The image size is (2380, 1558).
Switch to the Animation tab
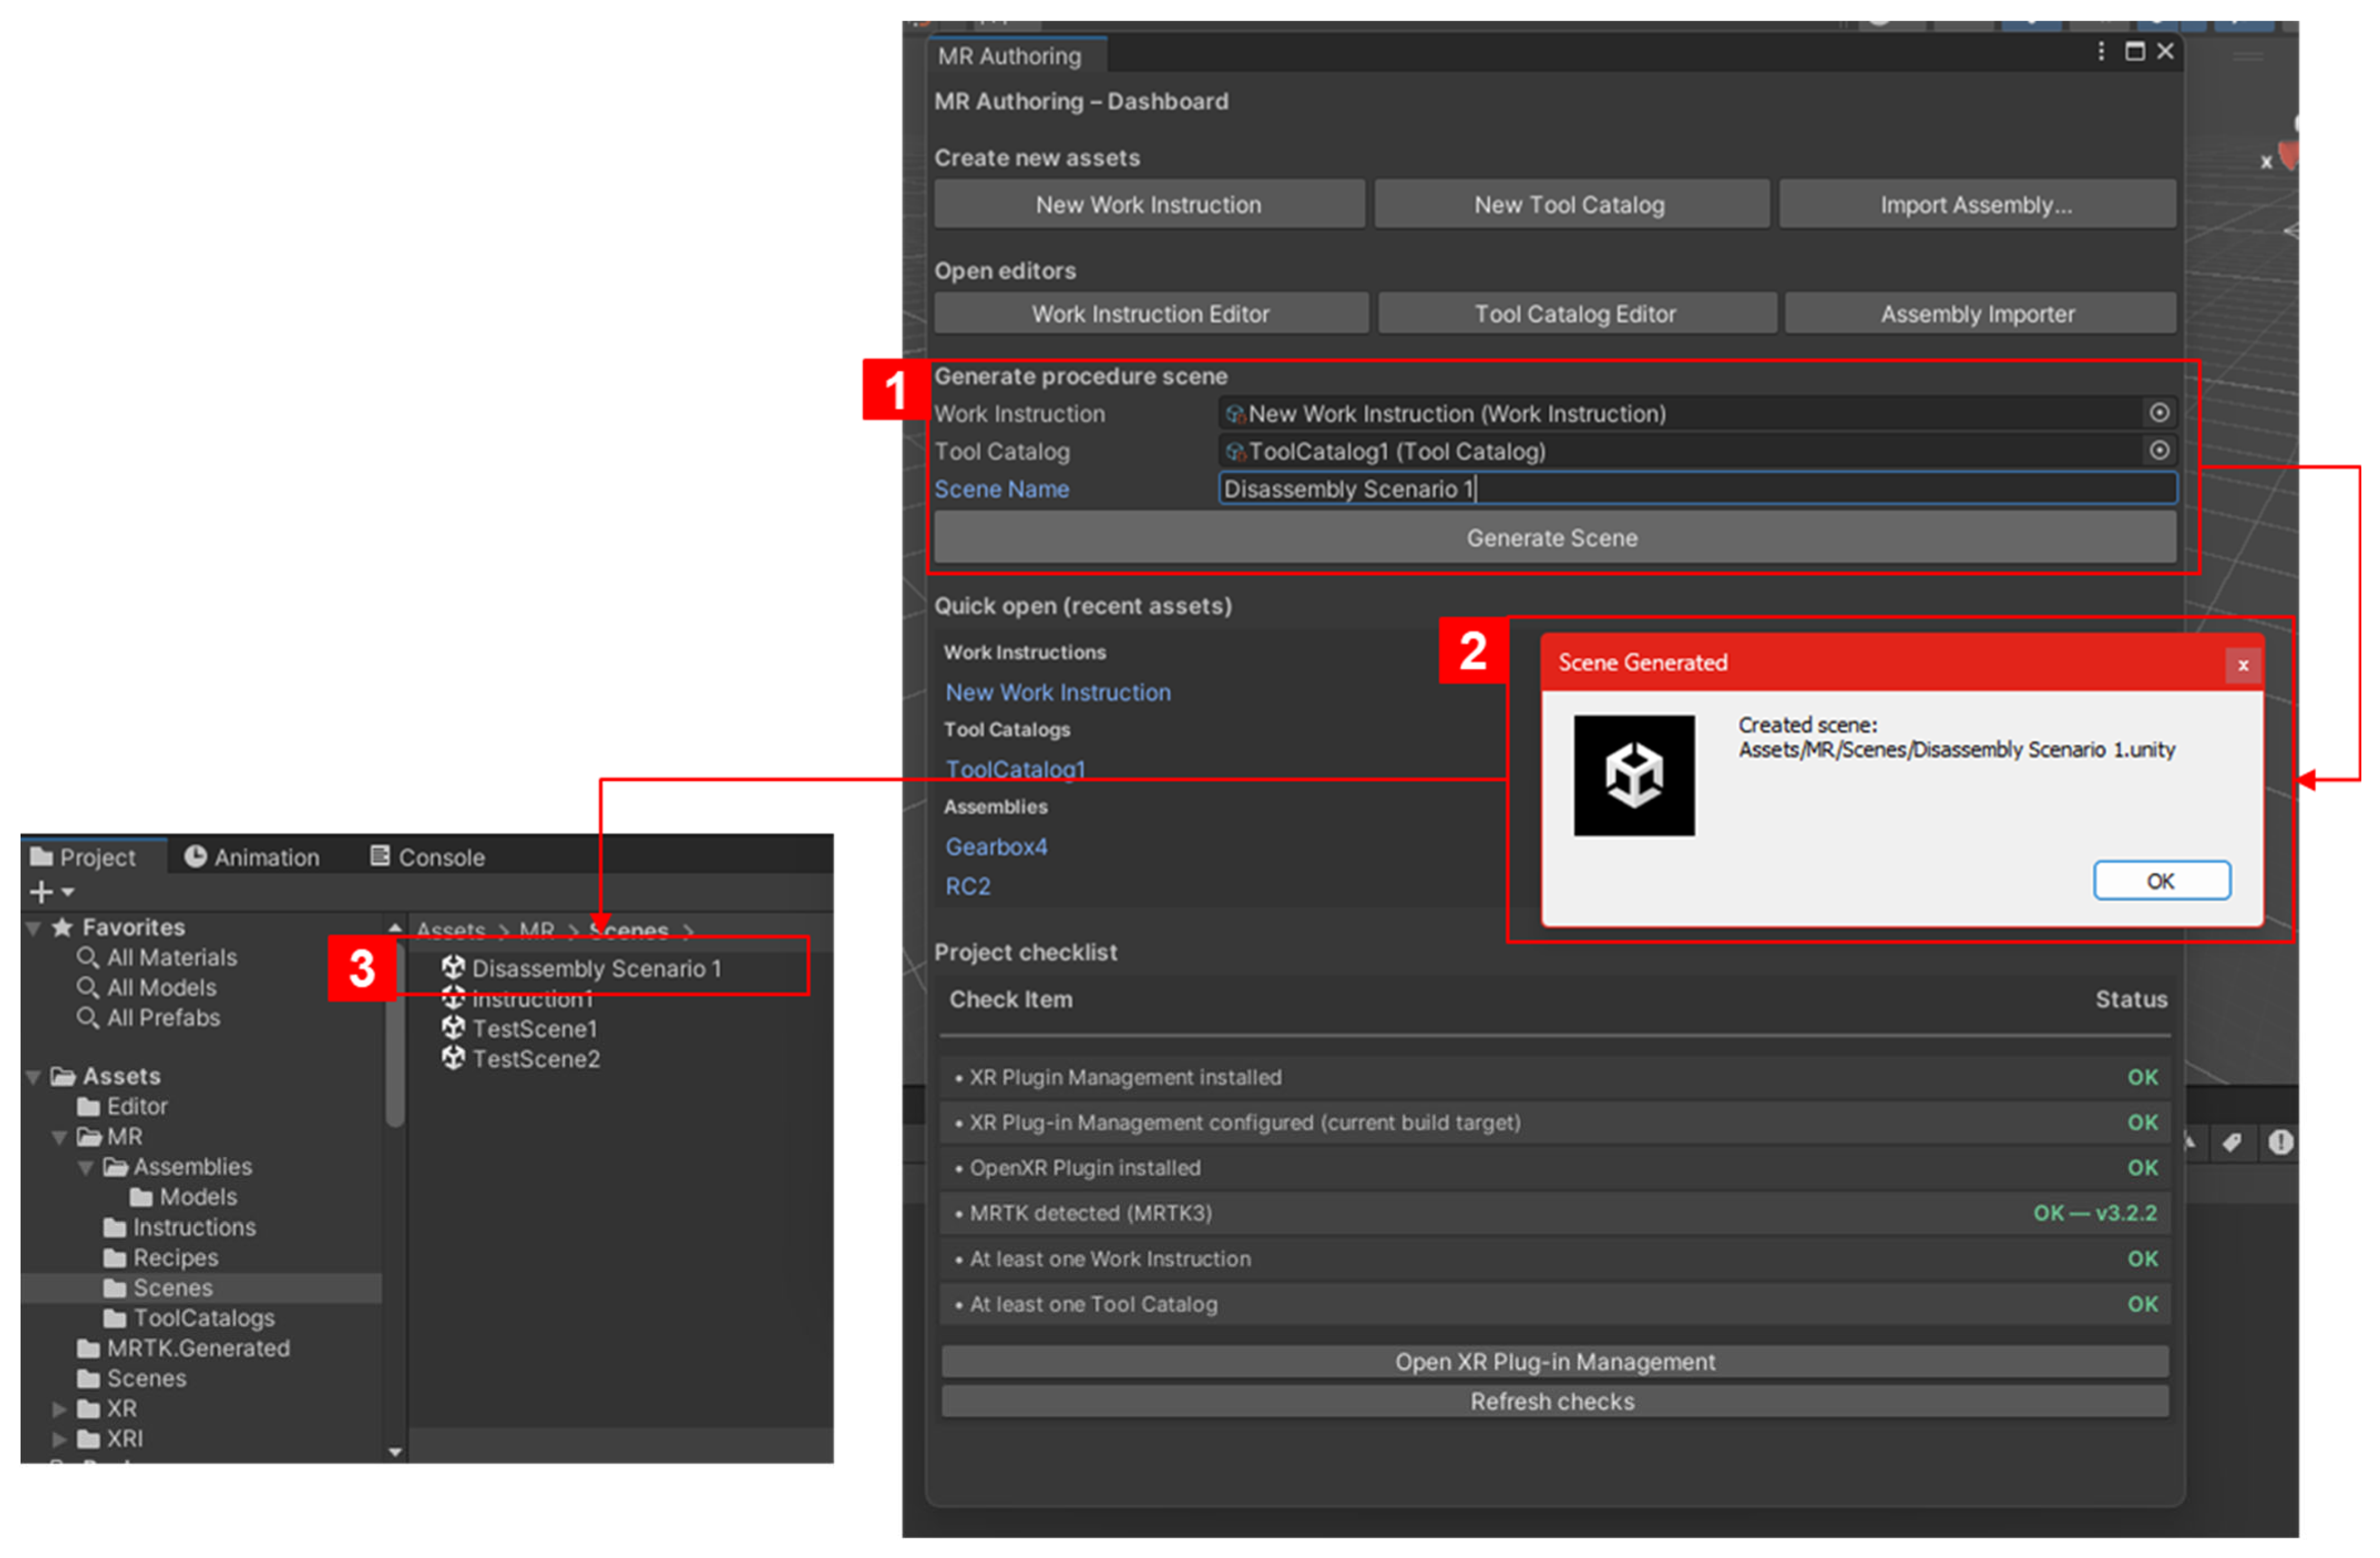pyautogui.click(x=252, y=857)
